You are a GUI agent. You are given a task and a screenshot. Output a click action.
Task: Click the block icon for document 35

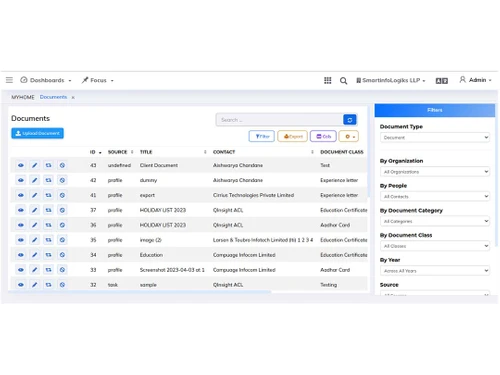coord(62,240)
